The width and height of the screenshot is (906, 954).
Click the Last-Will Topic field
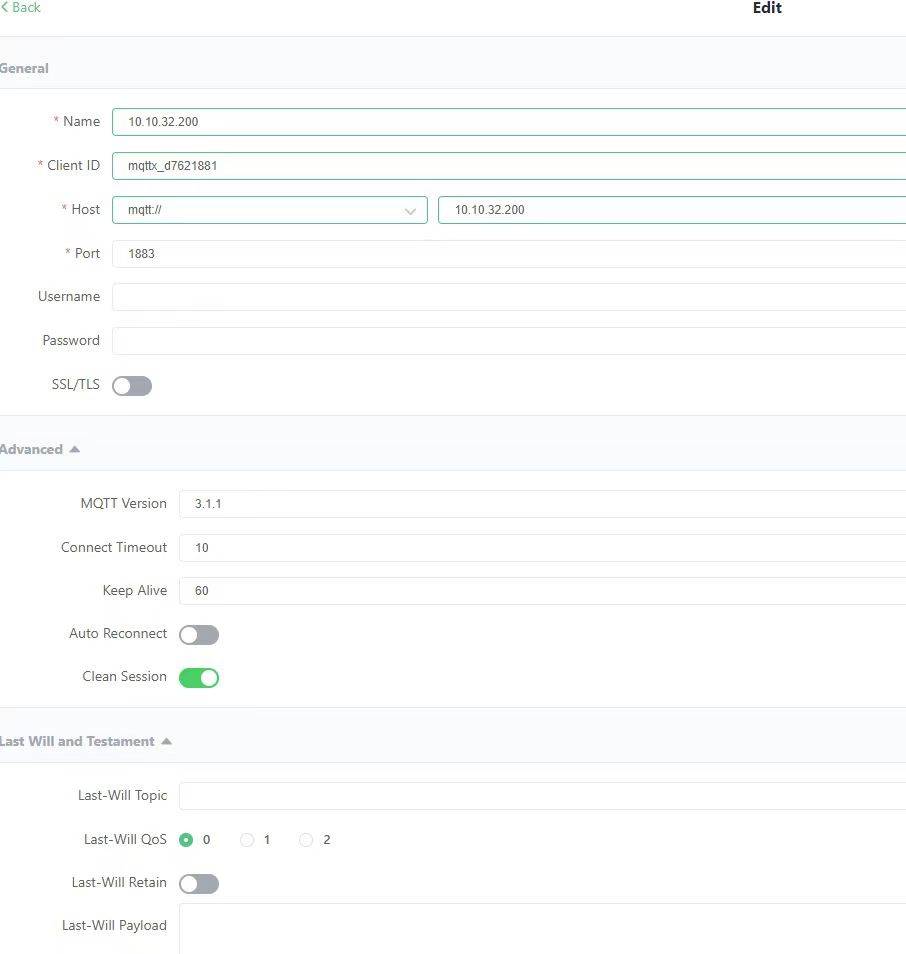[542, 796]
